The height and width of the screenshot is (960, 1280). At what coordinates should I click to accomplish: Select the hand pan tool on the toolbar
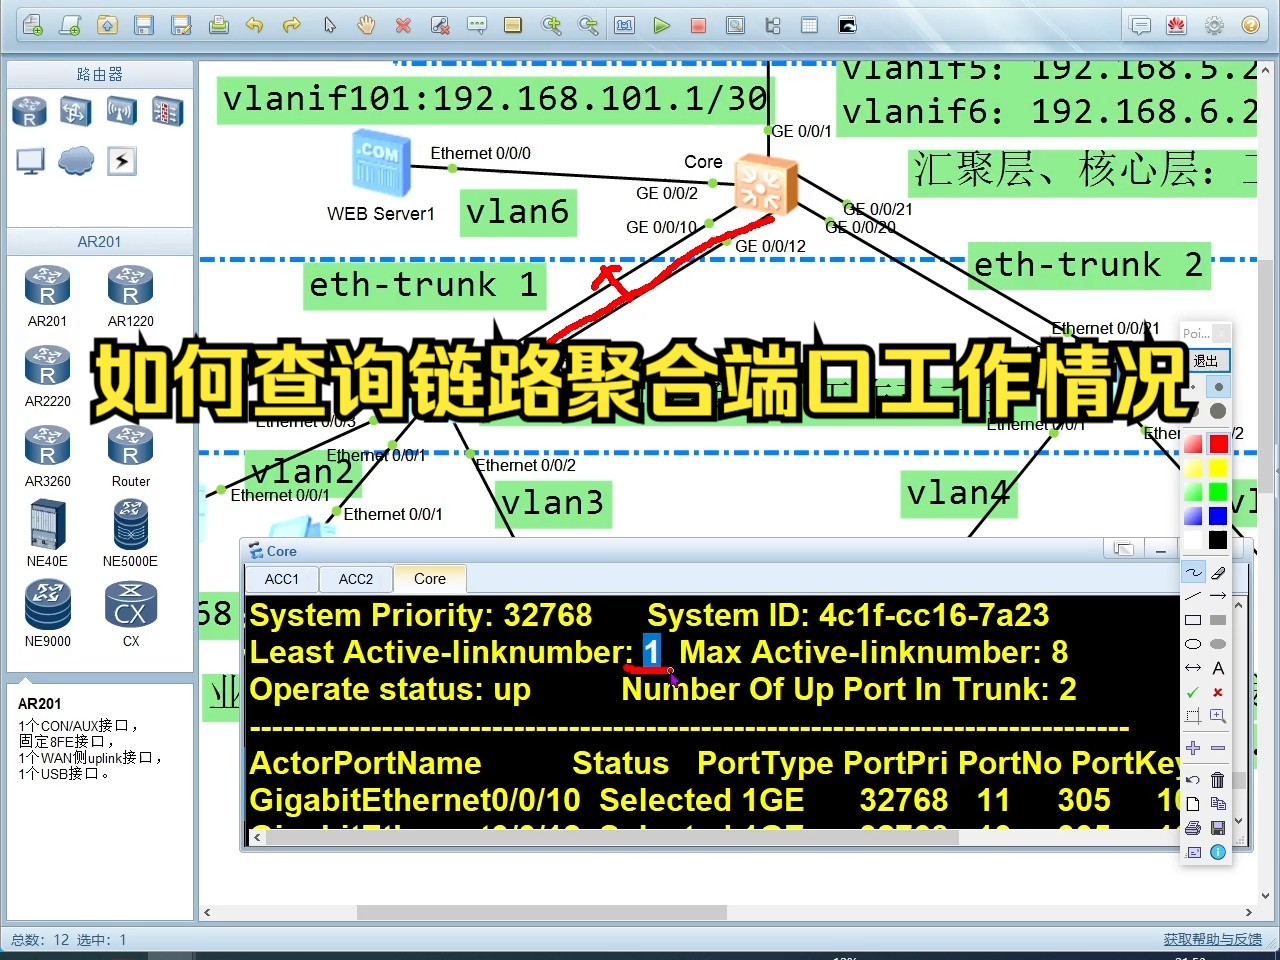tap(367, 25)
